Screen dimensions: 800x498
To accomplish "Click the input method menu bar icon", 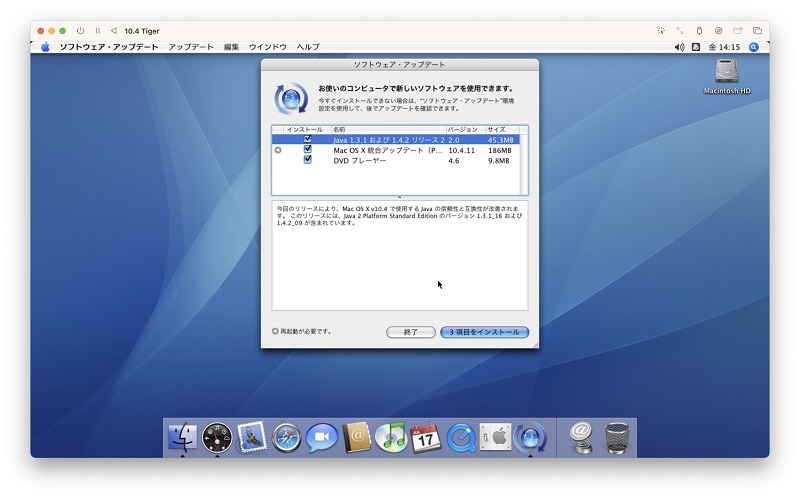I will [x=695, y=47].
